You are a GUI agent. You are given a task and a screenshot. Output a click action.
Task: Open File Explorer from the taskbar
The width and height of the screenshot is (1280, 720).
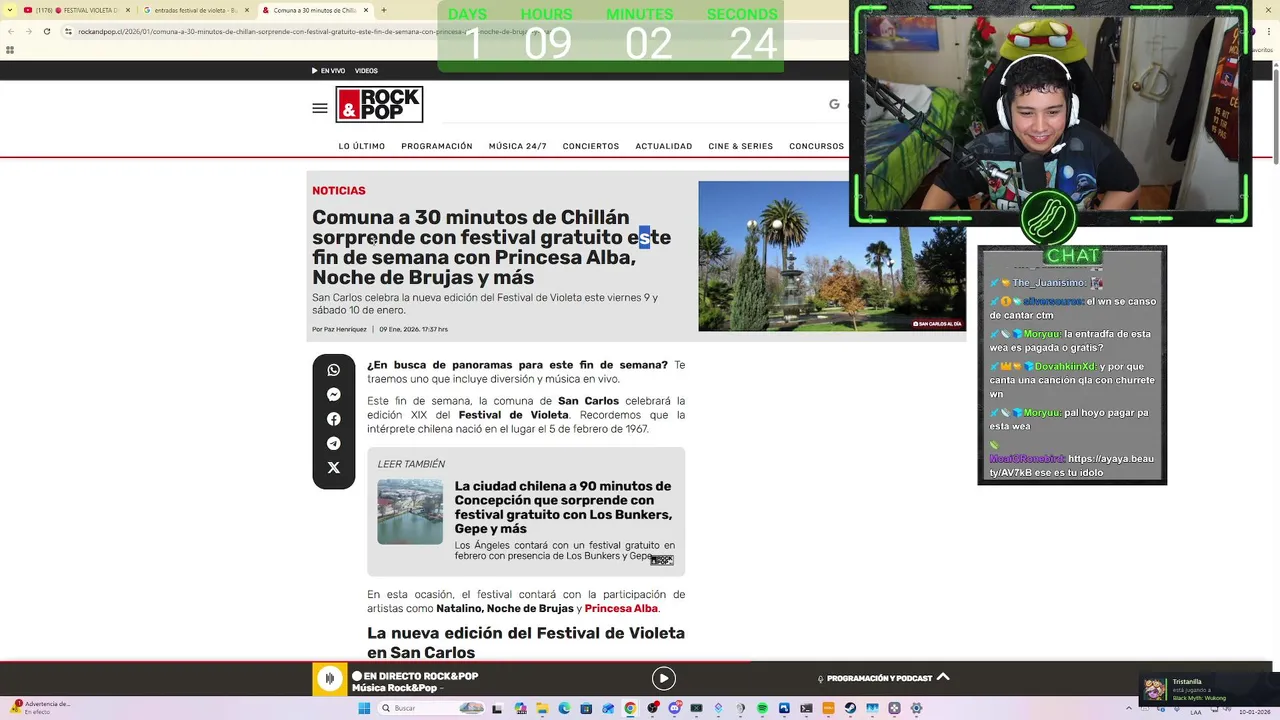point(542,708)
